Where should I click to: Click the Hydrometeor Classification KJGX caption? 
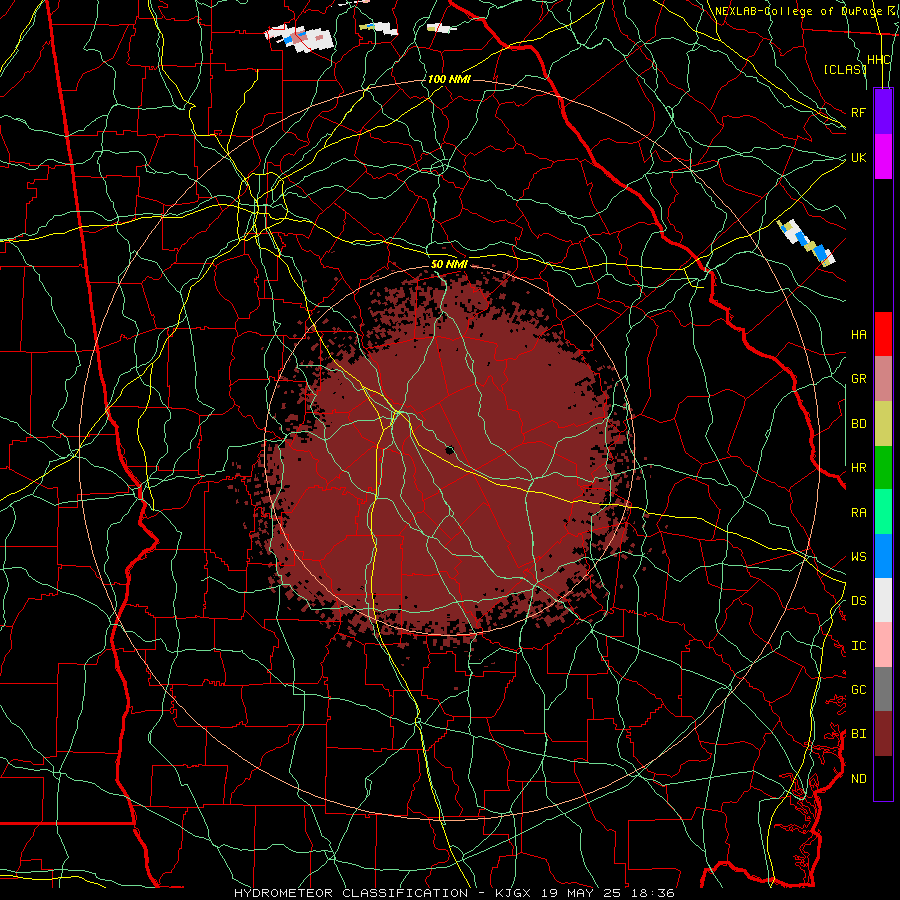[454, 893]
